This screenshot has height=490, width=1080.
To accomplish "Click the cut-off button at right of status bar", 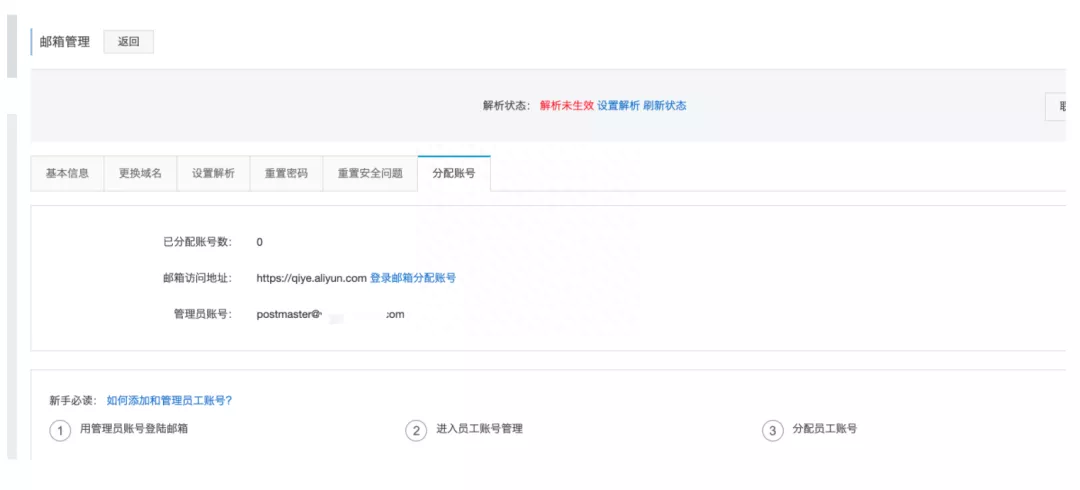I will coord(1061,106).
